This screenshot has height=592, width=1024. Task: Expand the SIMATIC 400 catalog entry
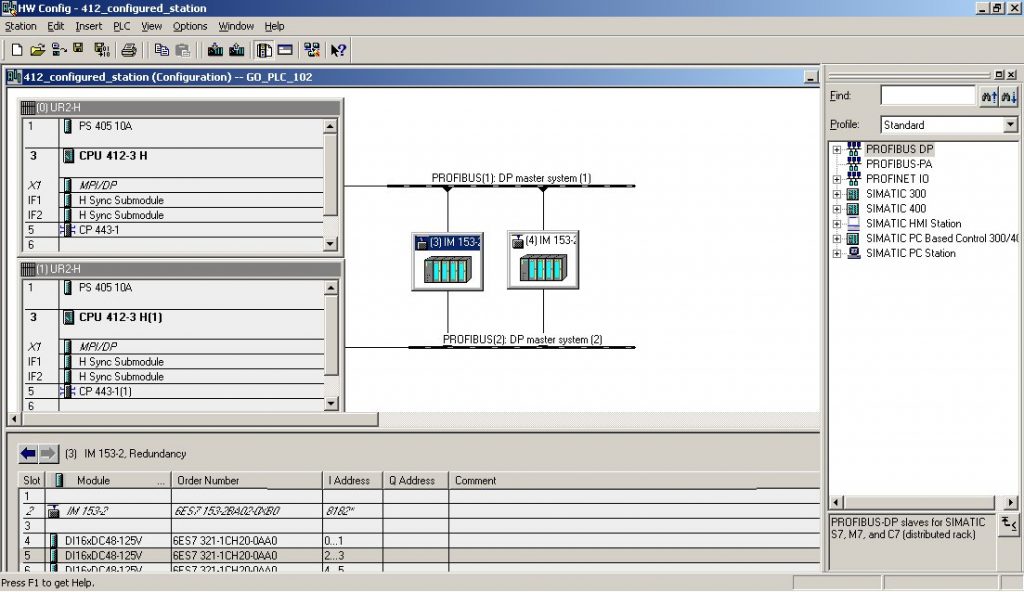tap(836, 208)
